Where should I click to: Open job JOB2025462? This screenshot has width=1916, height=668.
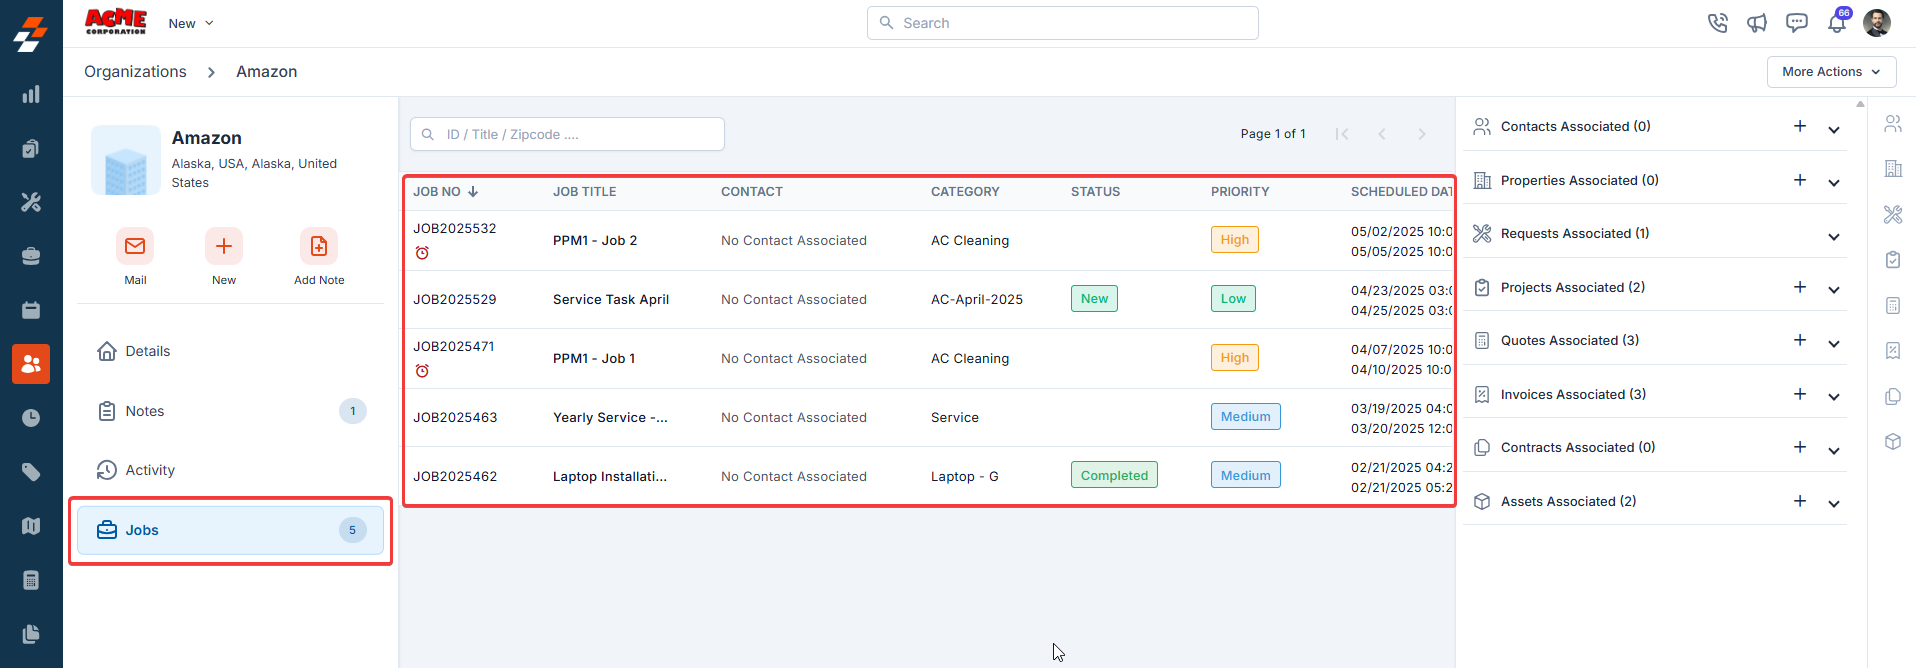coord(455,476)
